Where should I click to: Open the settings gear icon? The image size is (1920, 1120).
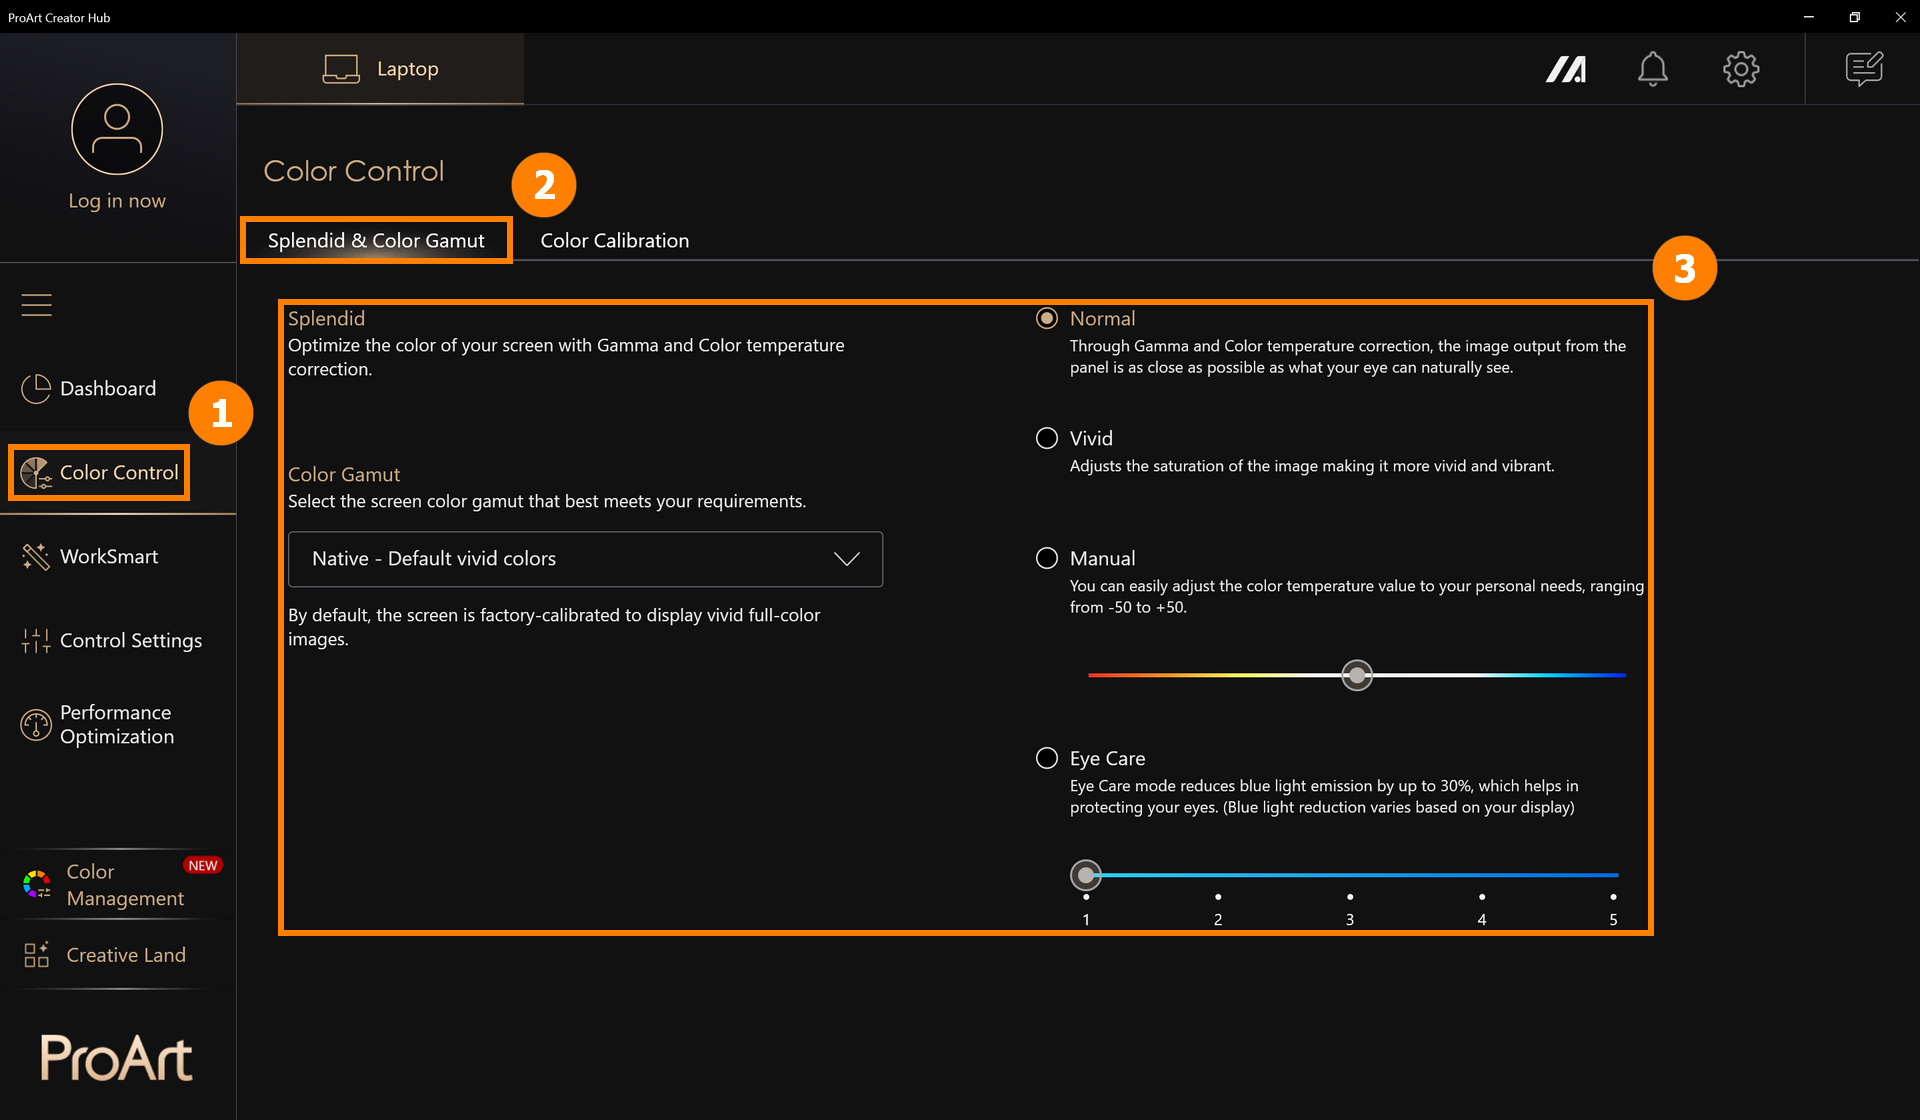point(1741,69)
